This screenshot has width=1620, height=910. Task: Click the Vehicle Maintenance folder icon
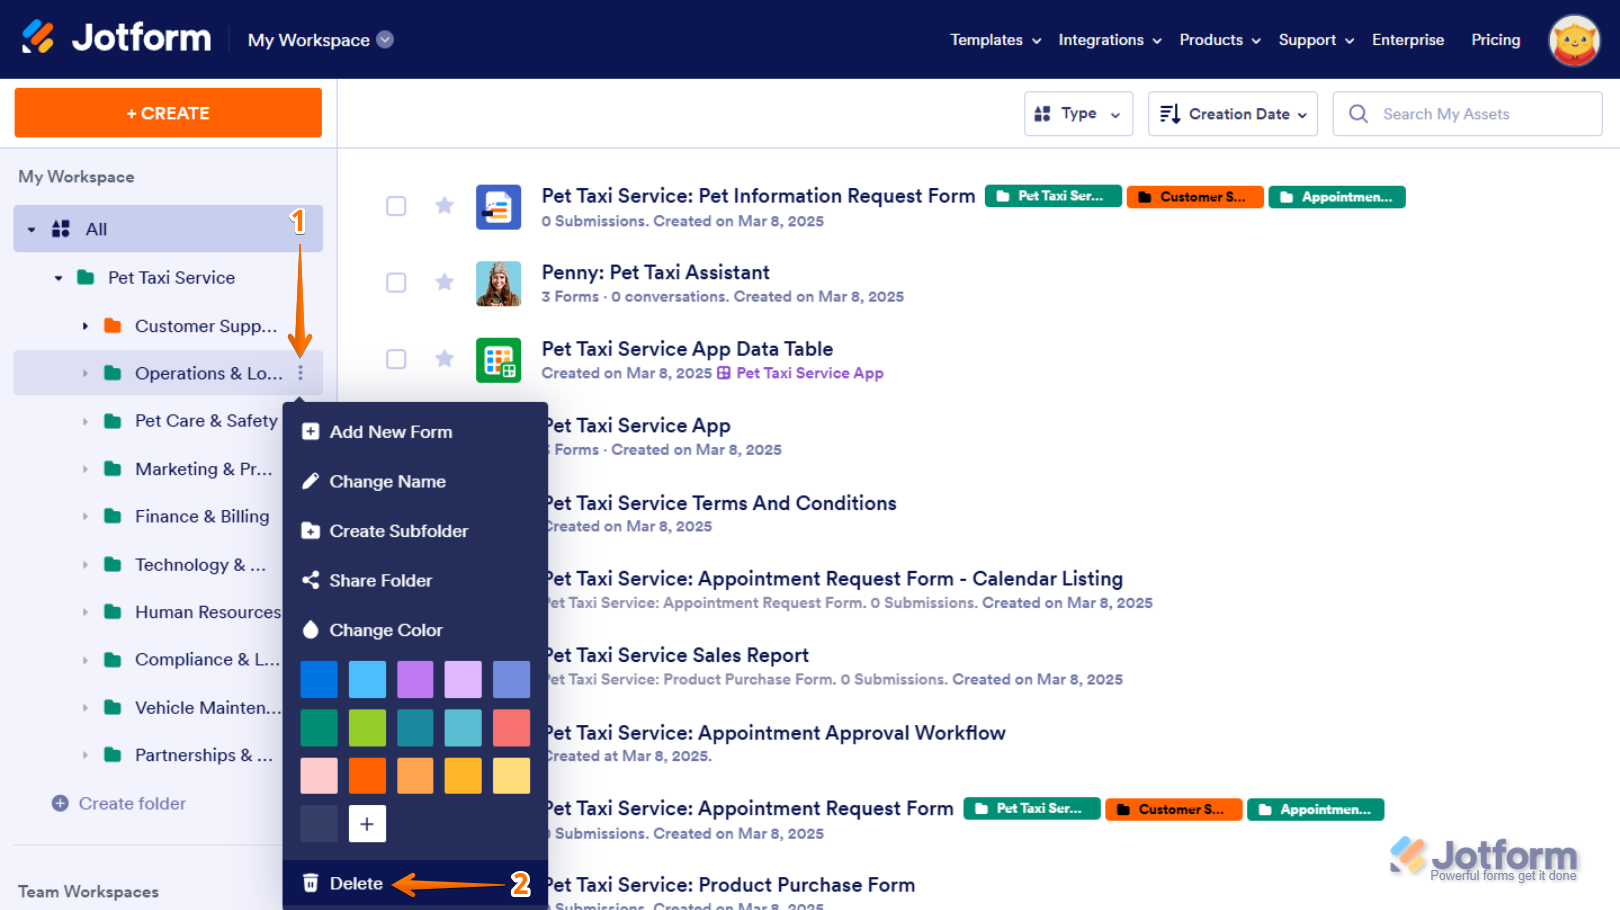pos(113,708)
